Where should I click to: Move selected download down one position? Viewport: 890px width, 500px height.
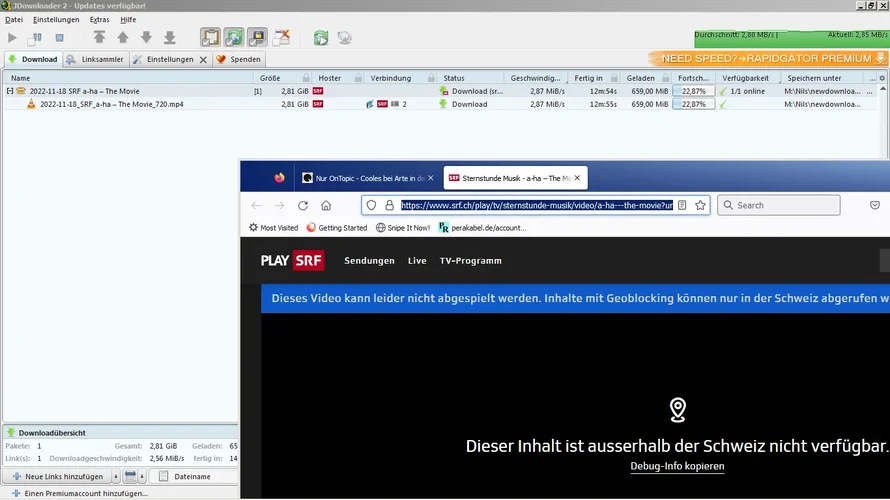point(146,37)
